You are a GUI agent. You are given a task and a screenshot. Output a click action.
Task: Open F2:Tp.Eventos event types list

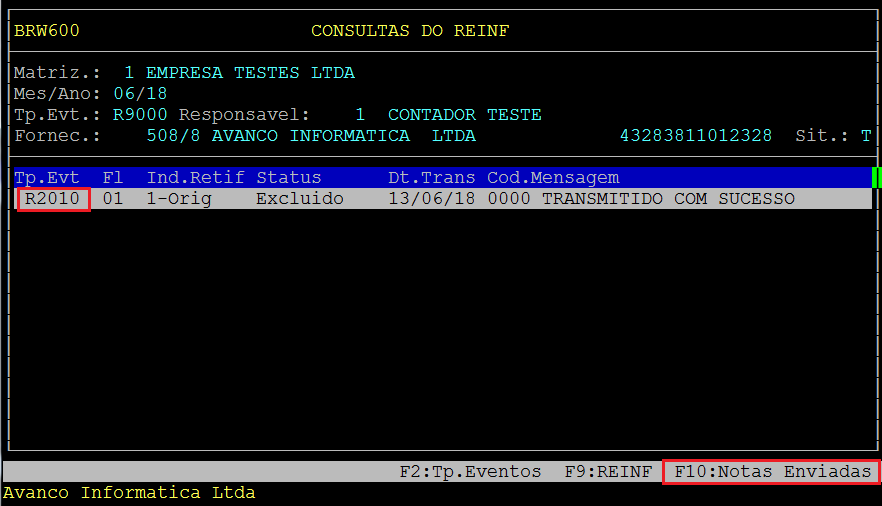(x=470, y=471)
